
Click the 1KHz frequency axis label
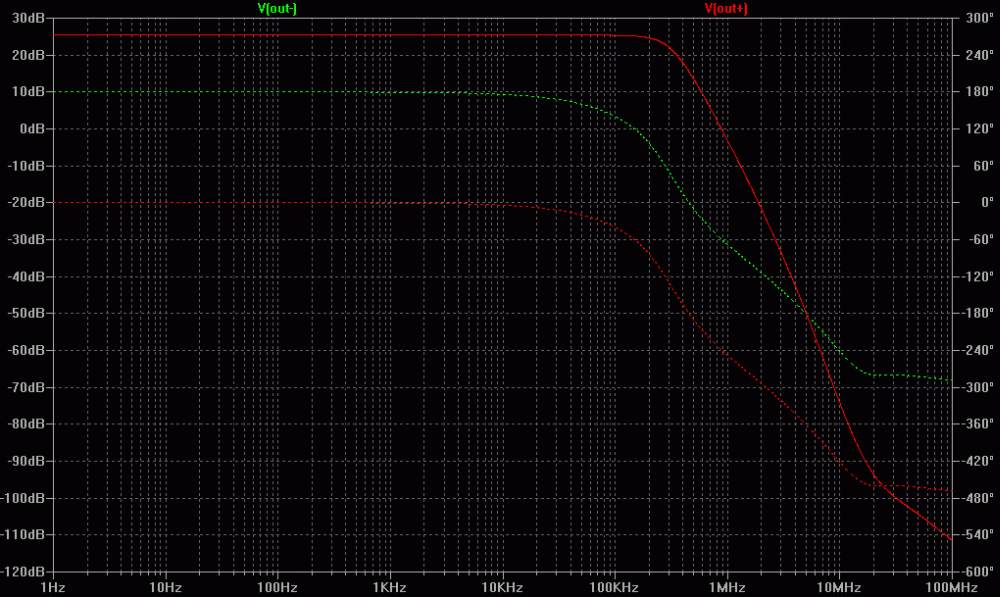(390, 587)
